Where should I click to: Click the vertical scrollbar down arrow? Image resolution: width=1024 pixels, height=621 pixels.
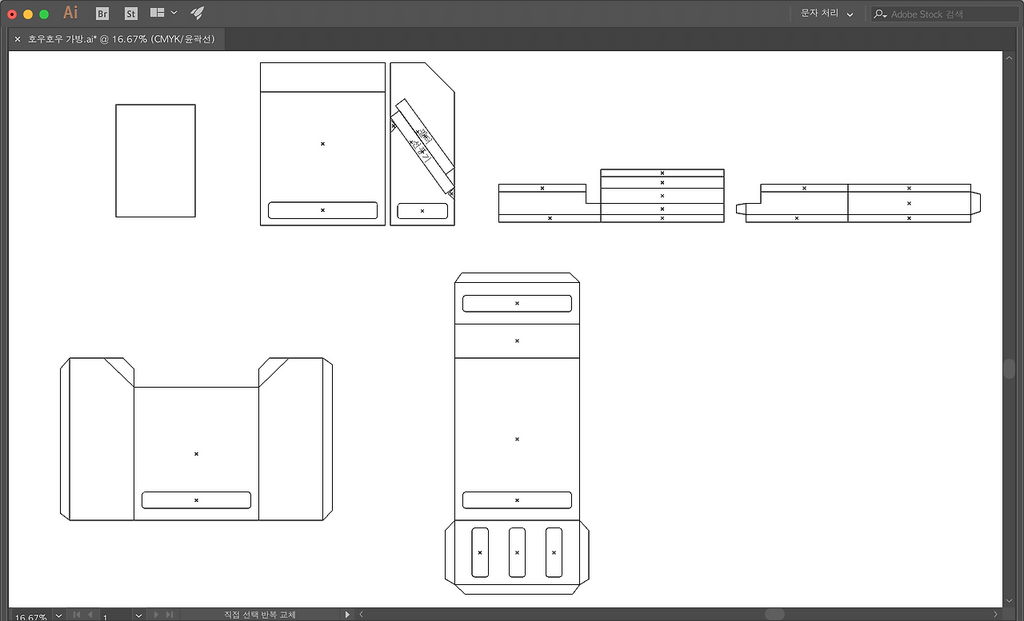click(1010, 601)
